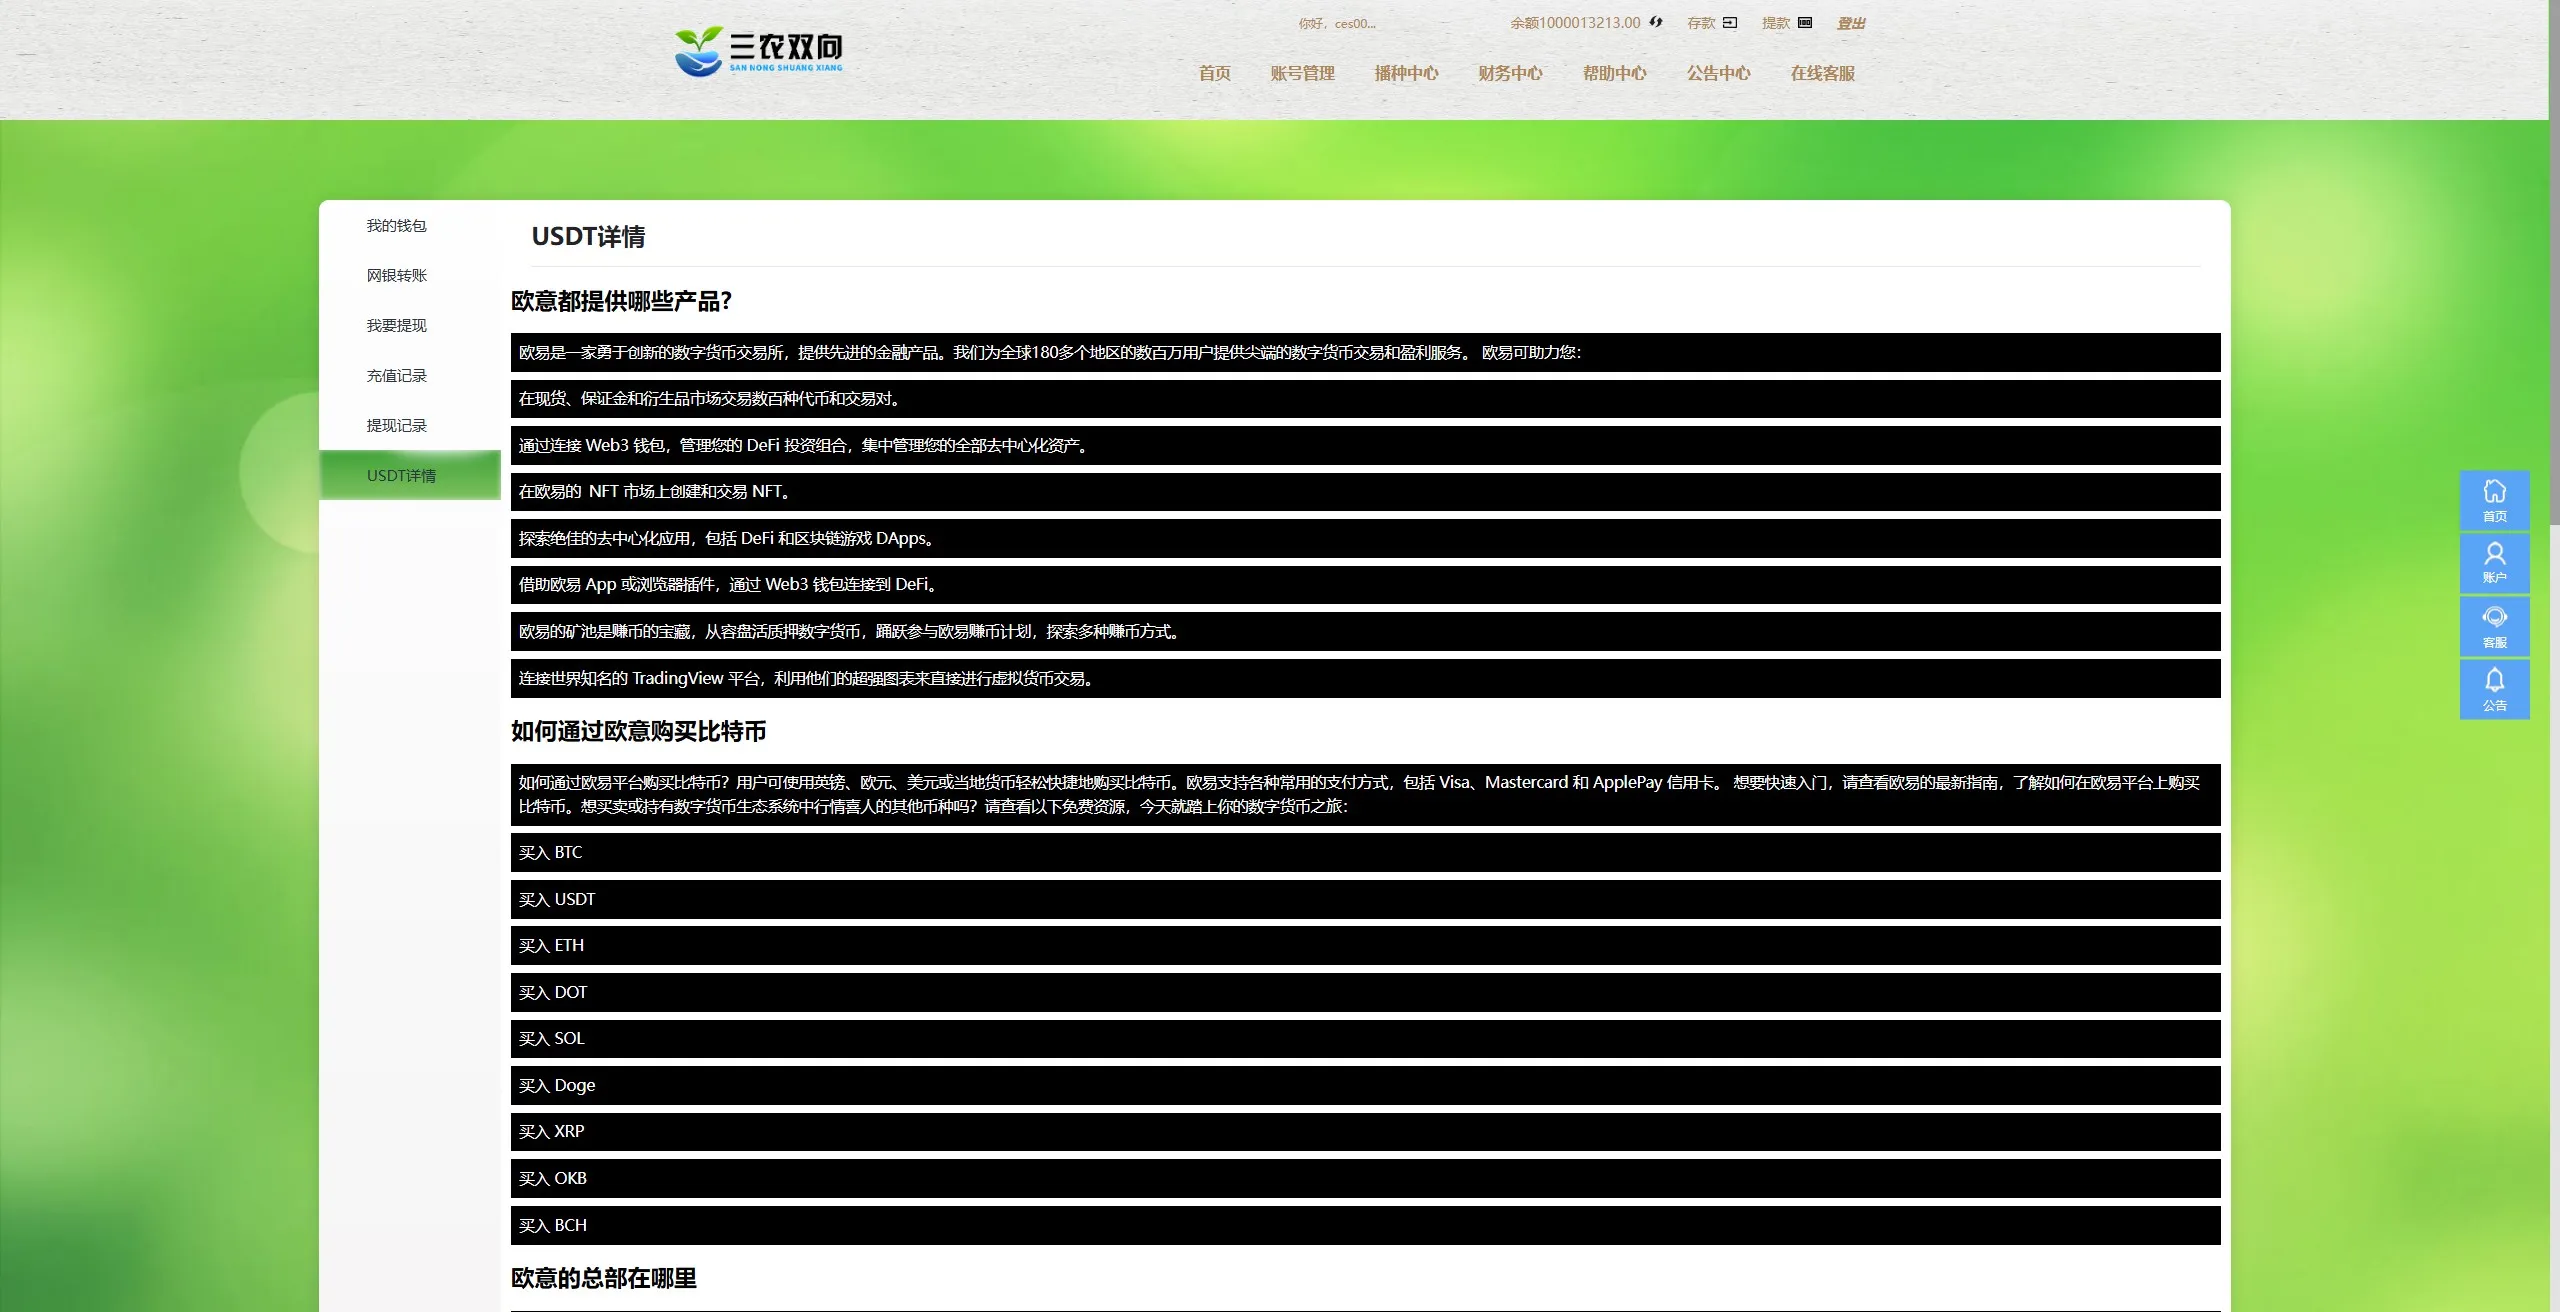This screenshot has width=2560, height=1312.
Task: Click the row starting 连接世界知名的 TradingView 平台
Action: pos(1365,678)
